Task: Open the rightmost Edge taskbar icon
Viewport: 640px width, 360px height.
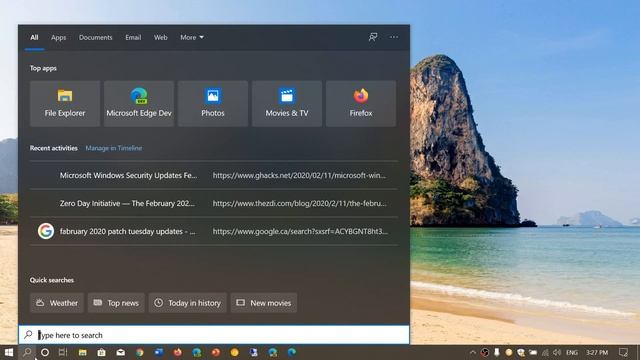Action: (x=292, y=352)
